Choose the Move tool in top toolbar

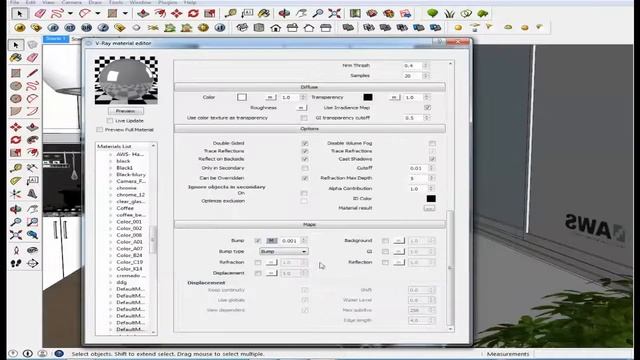click(x=176, y=13)
